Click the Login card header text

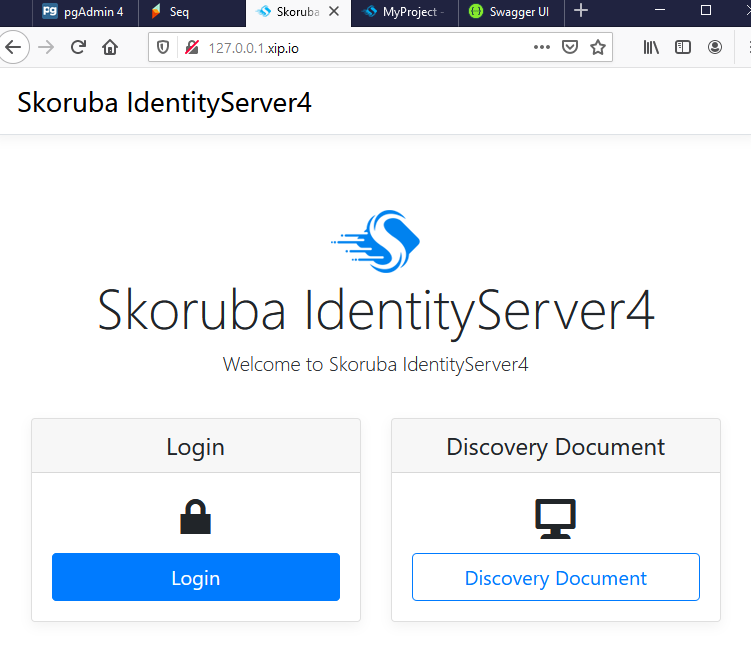pyautogui.click(x=195, y=447)
